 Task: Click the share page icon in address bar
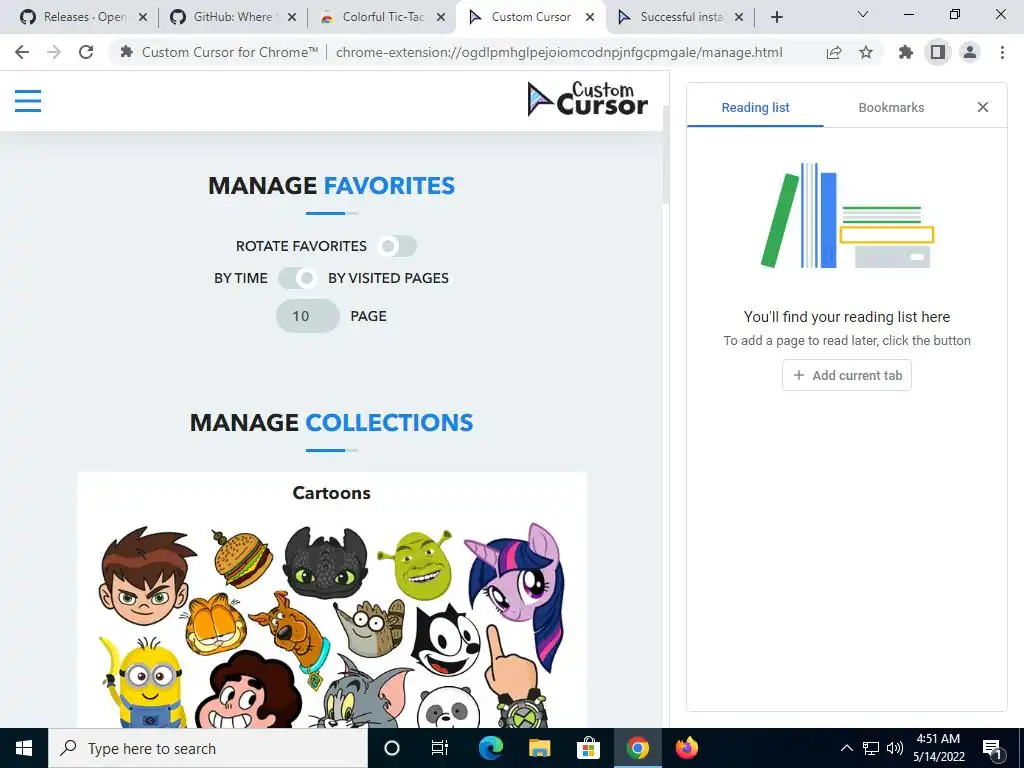[x=834, y=52]
